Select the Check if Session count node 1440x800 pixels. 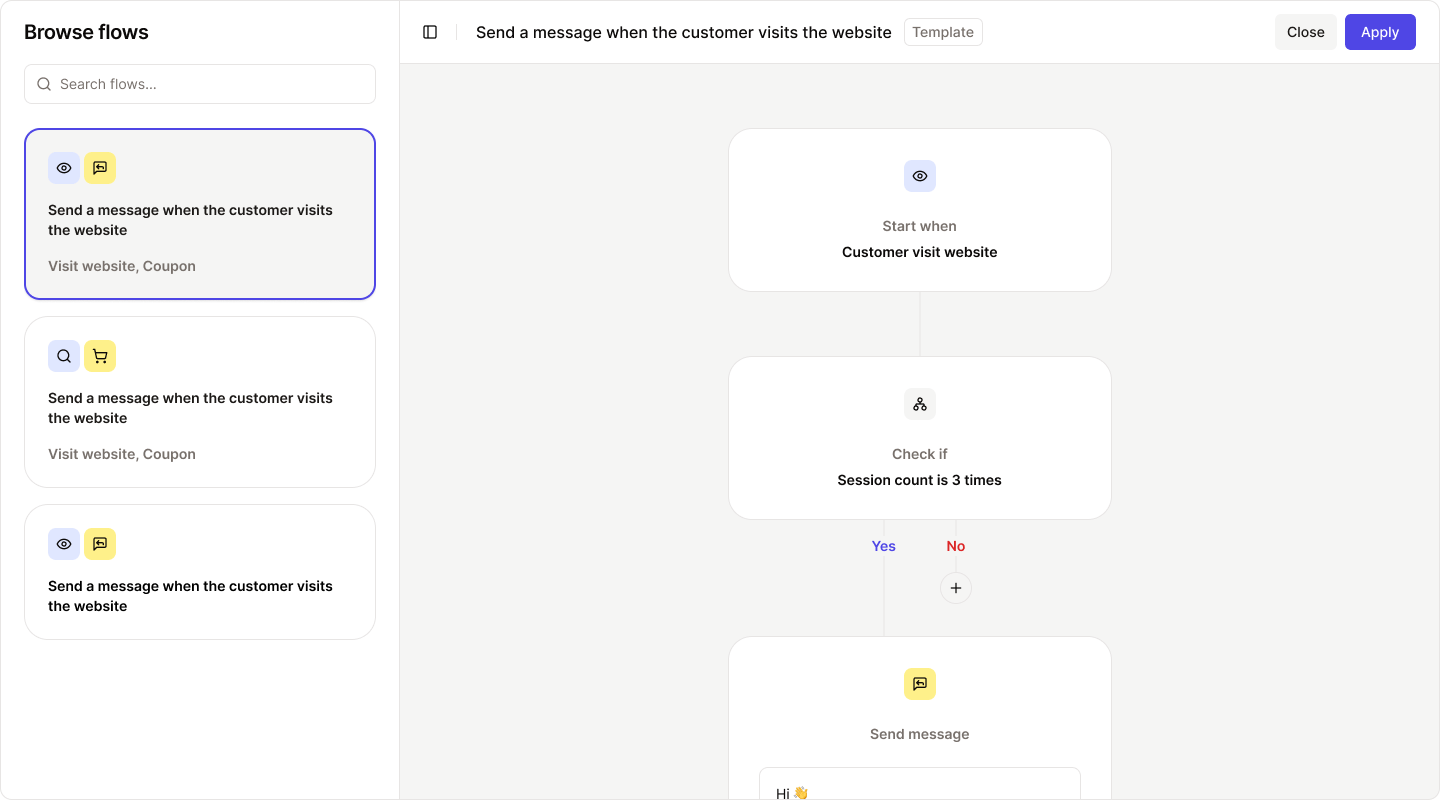point(919,438)
